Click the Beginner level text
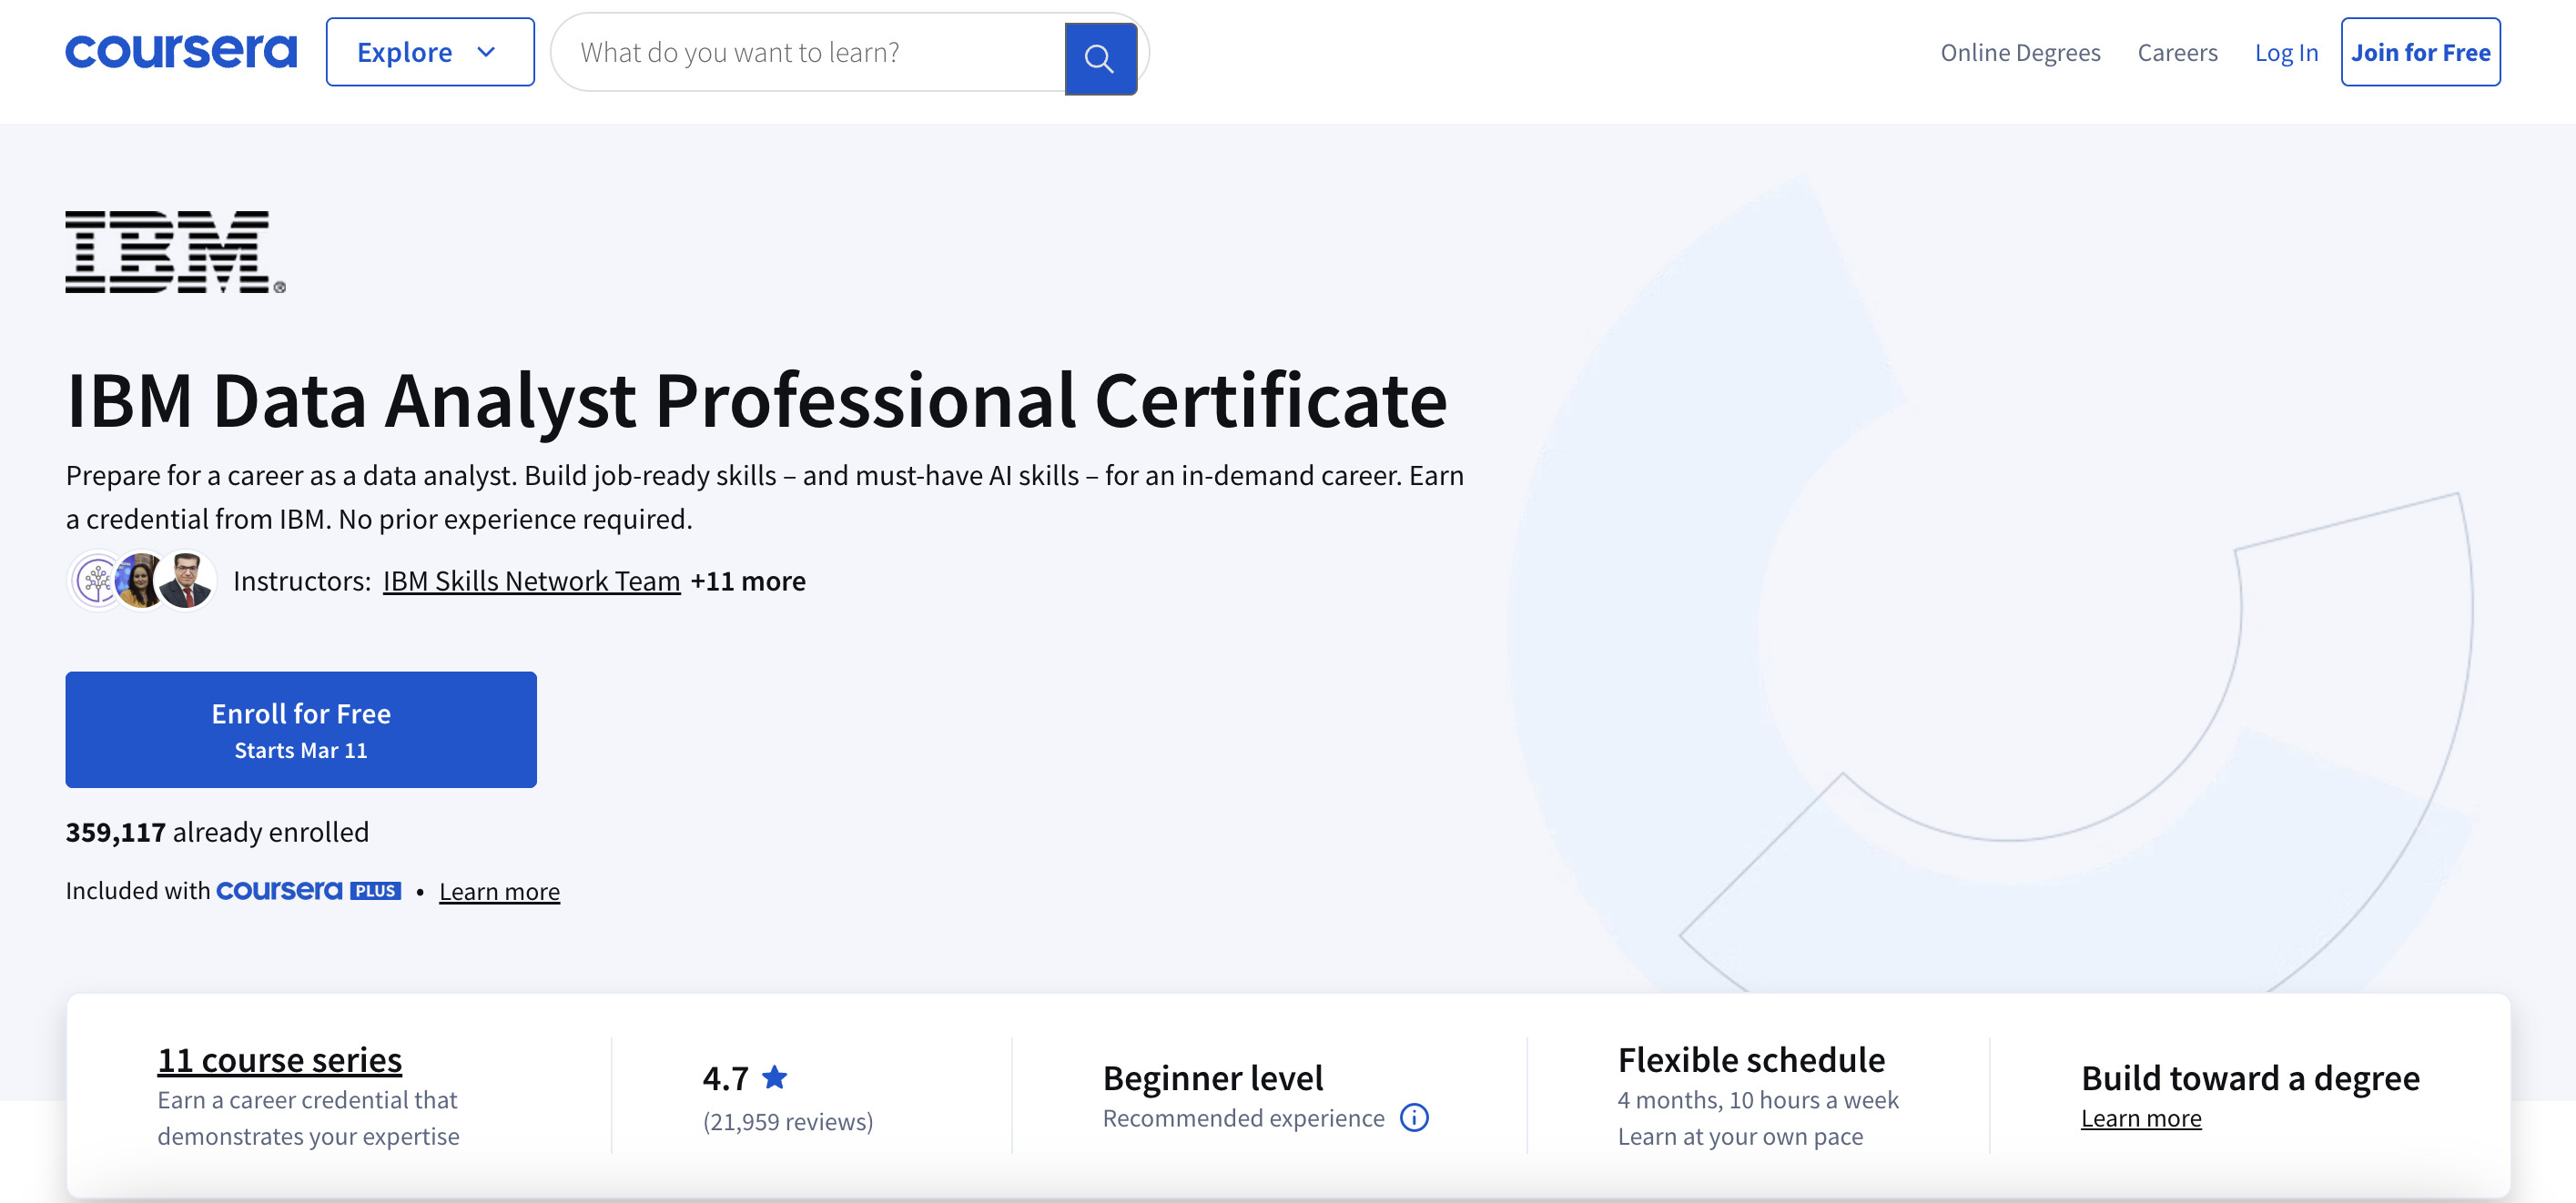 coord(1212,1077)
